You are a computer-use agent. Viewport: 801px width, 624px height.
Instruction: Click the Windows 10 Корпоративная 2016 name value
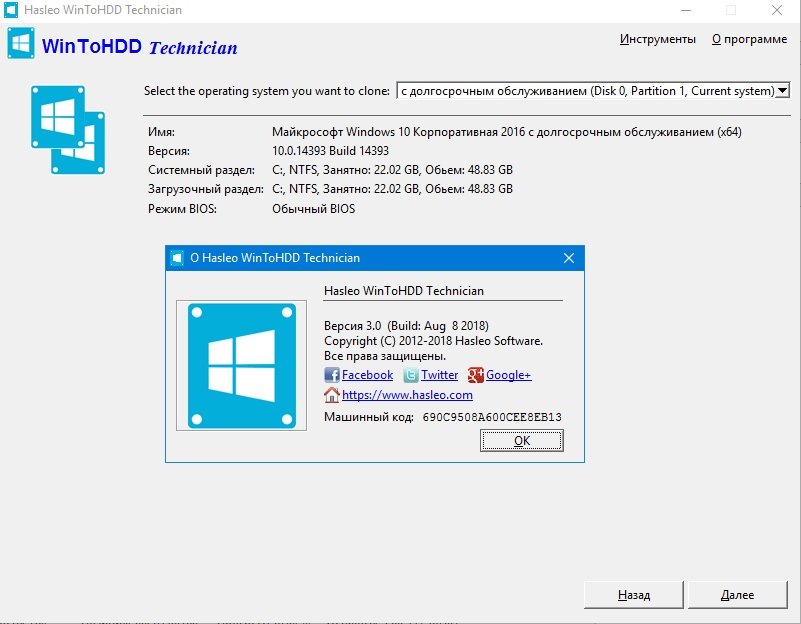coord(507,132)
